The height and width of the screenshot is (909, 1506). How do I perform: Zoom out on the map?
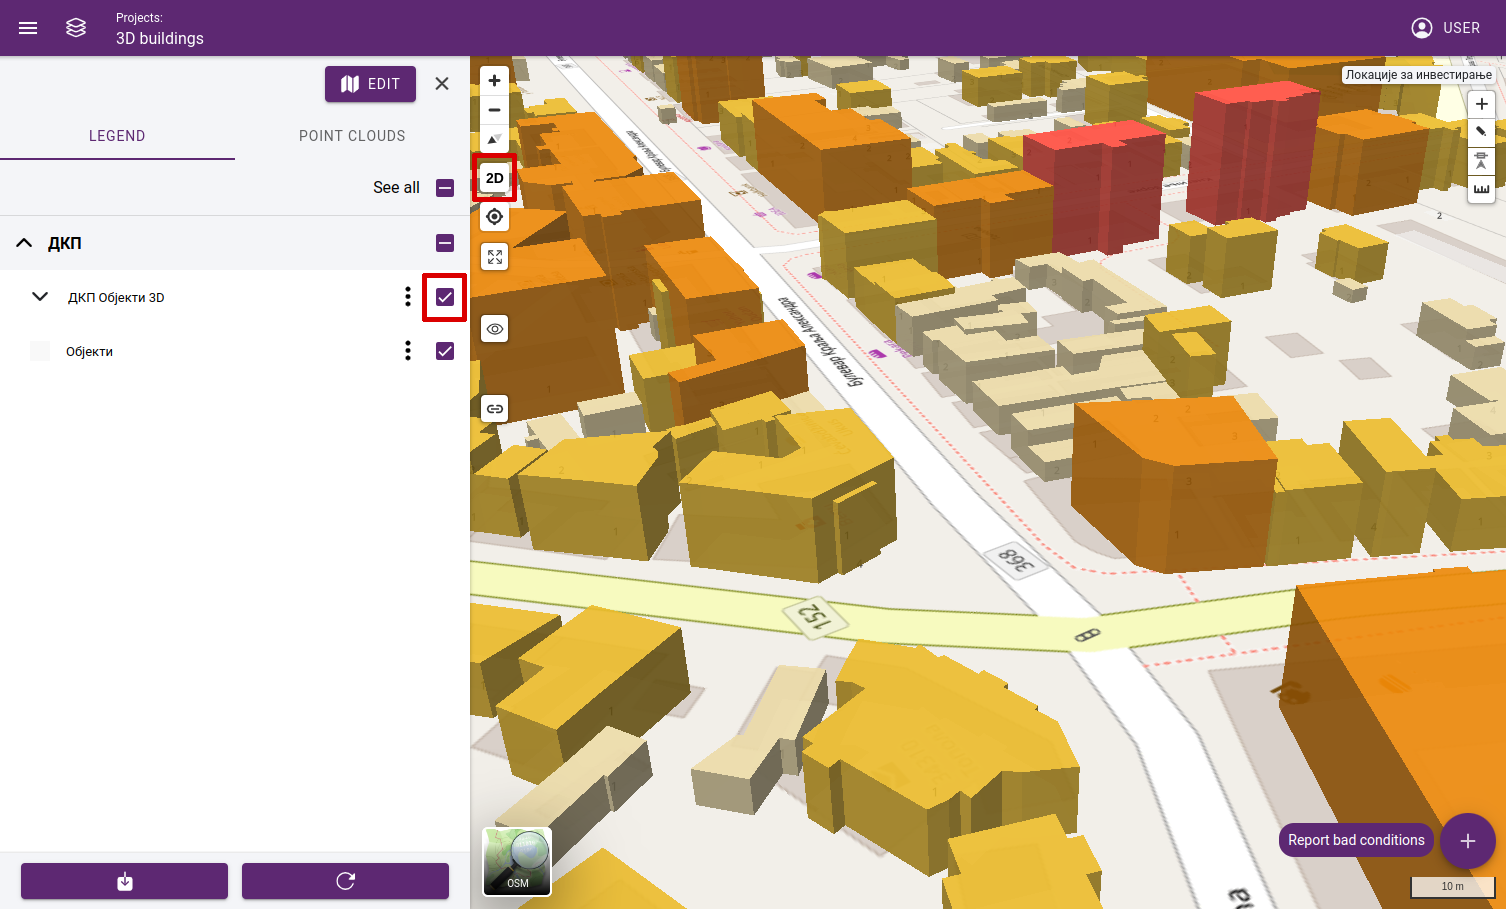(x=494, y=110)
